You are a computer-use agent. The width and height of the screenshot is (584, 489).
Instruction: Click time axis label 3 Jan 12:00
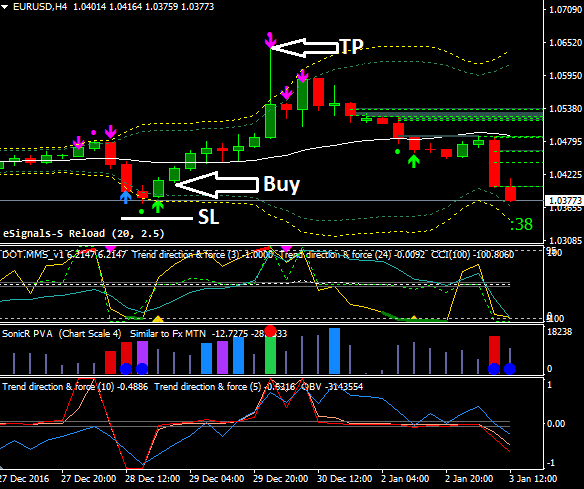[534, 479]
